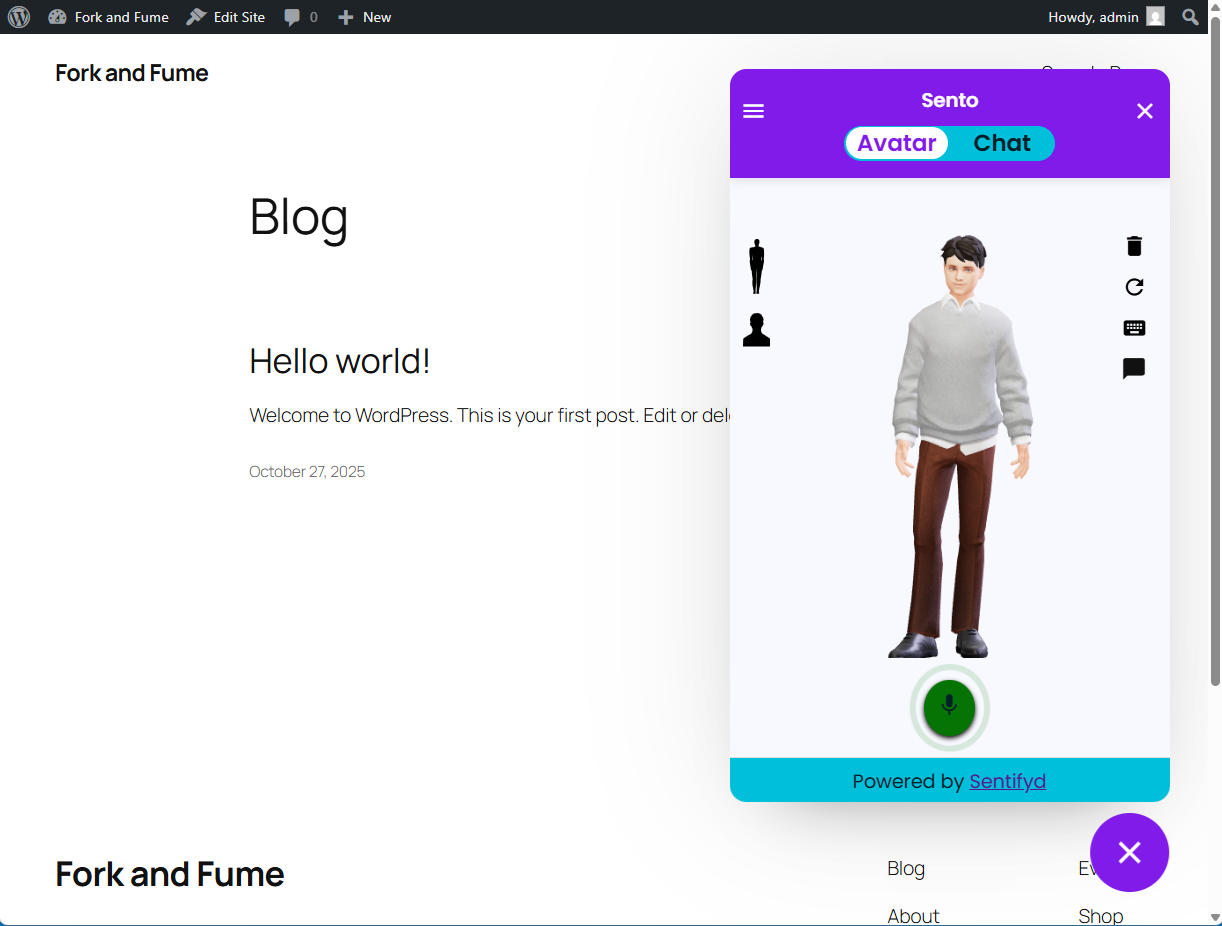Select the full-body avatar view icon
The width and height of the screenshot is (1222, 926).
(x=756, y=264)
